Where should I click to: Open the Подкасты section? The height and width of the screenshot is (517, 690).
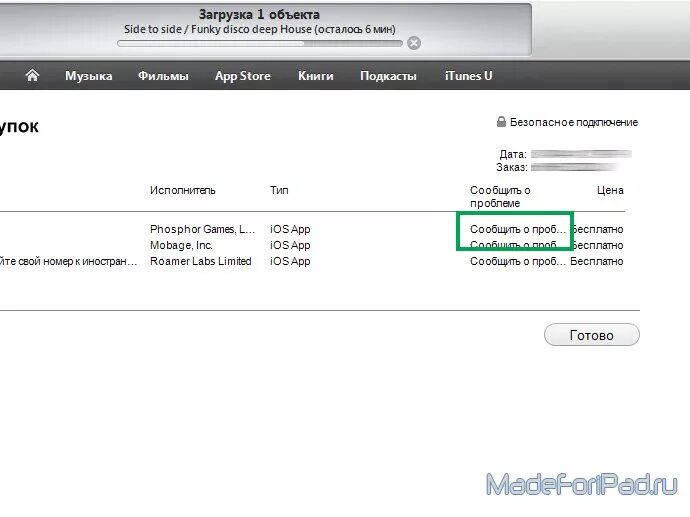pos(388,76)
